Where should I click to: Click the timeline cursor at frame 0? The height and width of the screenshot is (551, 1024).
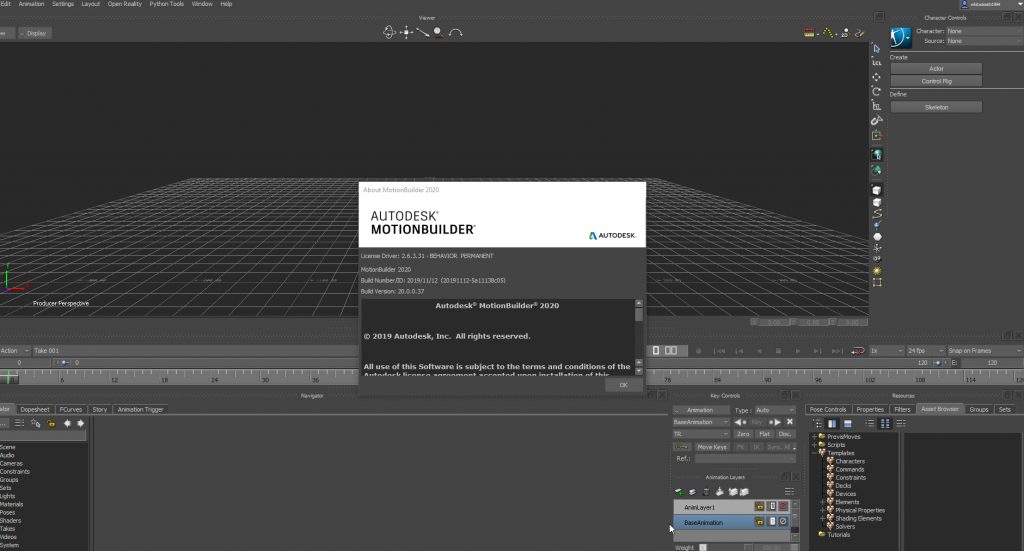8,377
